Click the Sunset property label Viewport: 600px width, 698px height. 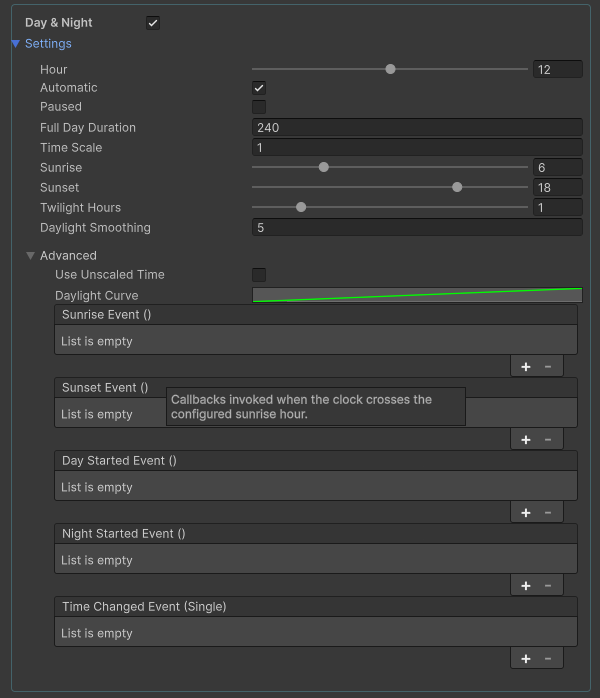point(60,187)
